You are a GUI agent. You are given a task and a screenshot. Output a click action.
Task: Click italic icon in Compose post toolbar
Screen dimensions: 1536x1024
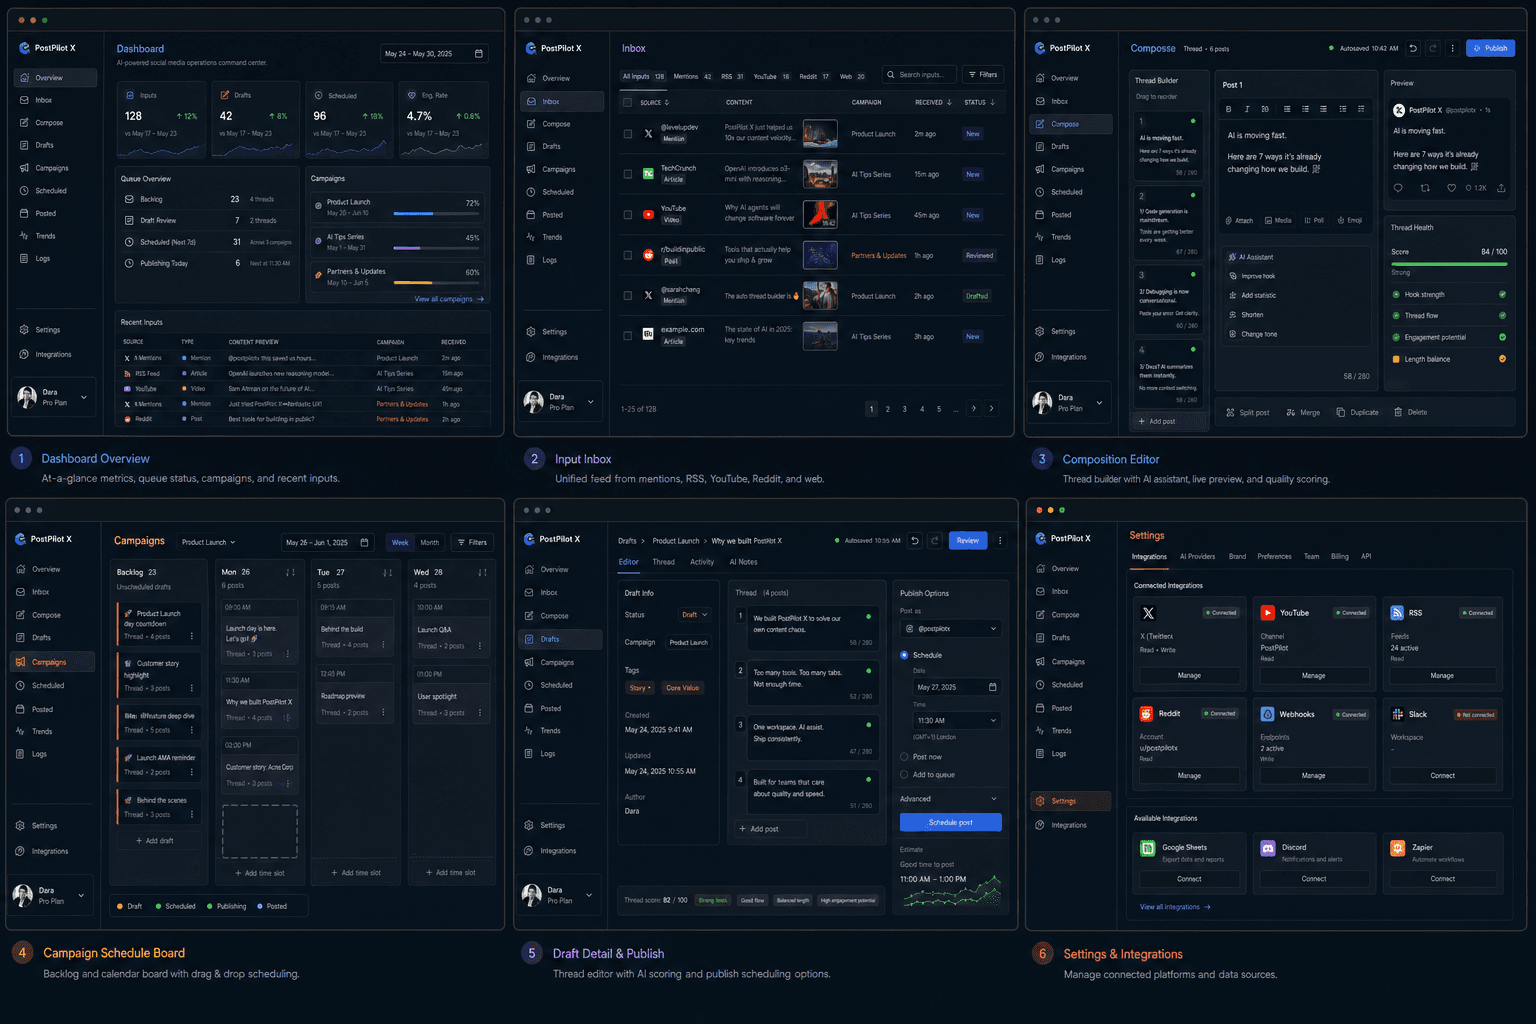click(x=1247, y=109)
